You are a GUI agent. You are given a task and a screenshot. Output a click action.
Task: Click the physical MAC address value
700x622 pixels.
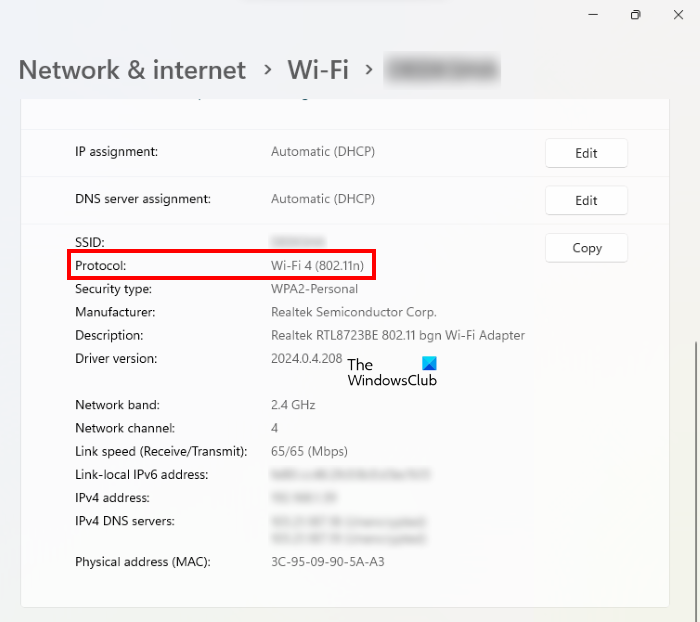[x=327, y=562]
